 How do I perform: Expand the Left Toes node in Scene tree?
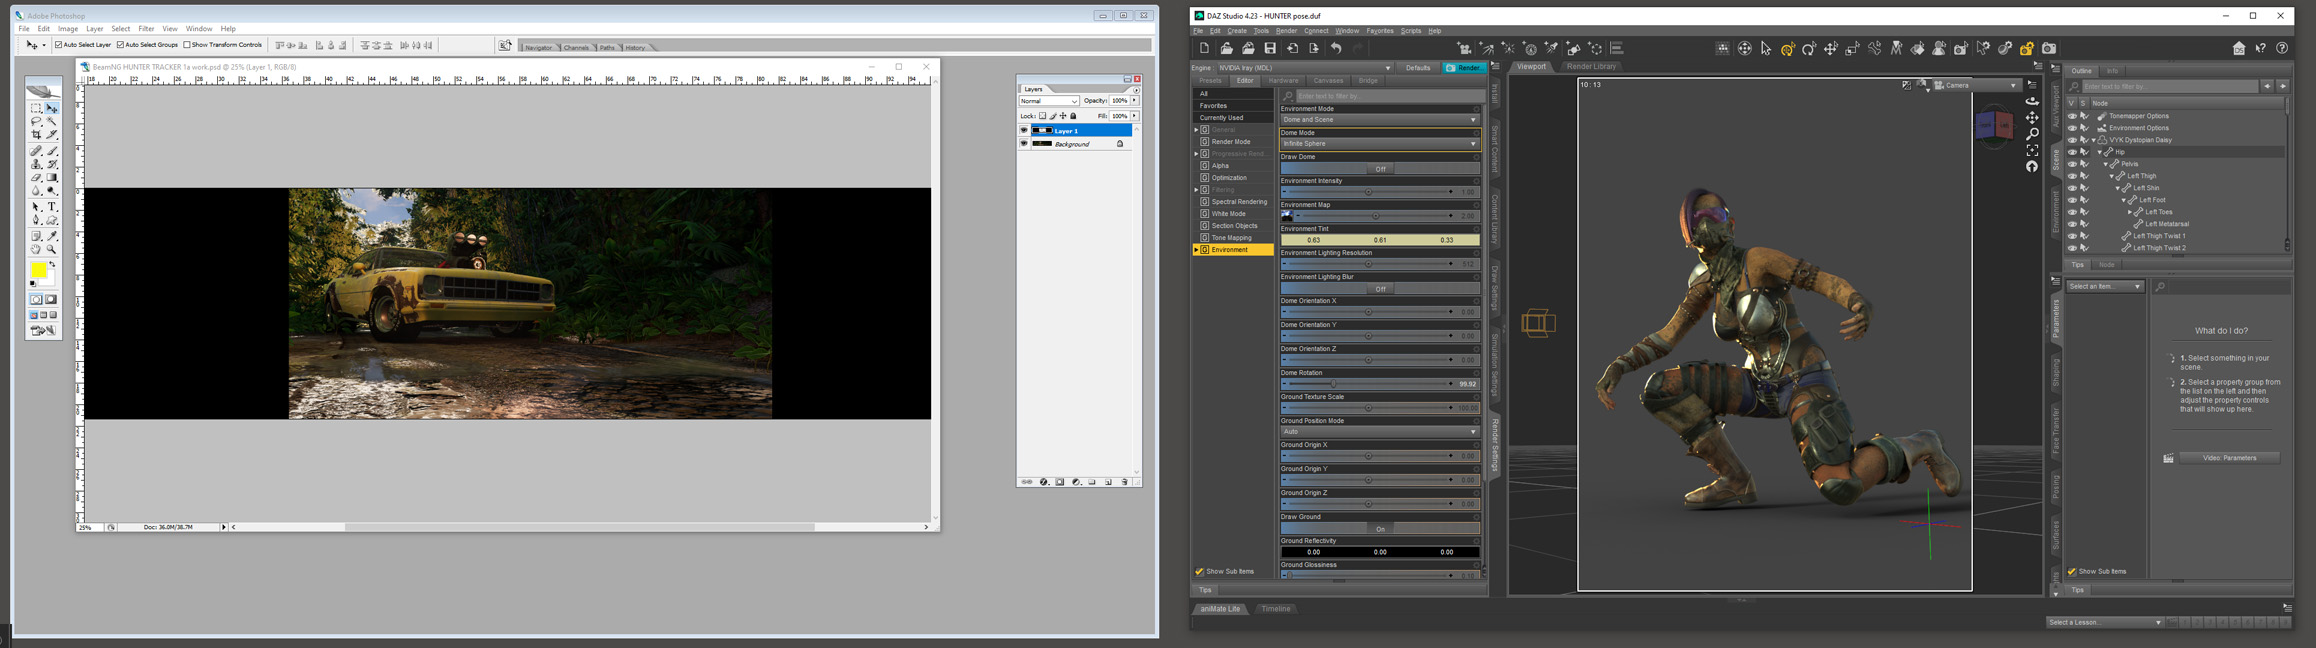click(2129, 212)
